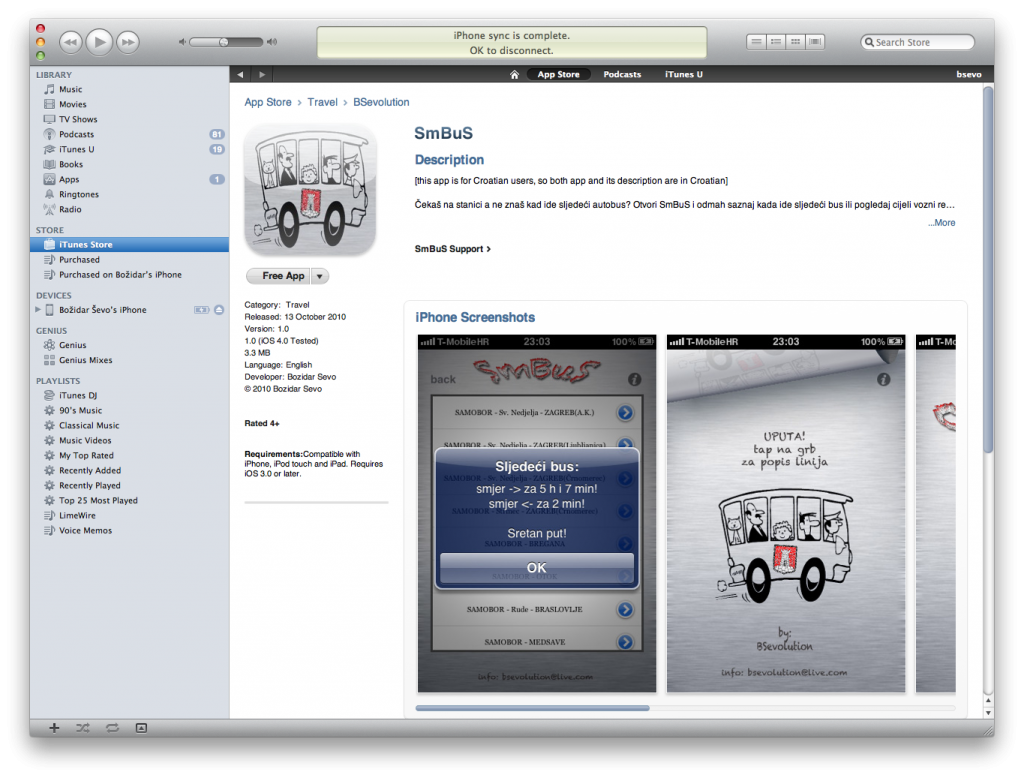The image size is (1024, 778).
Task: Open Movies in the library
Action: click(129, 105)
